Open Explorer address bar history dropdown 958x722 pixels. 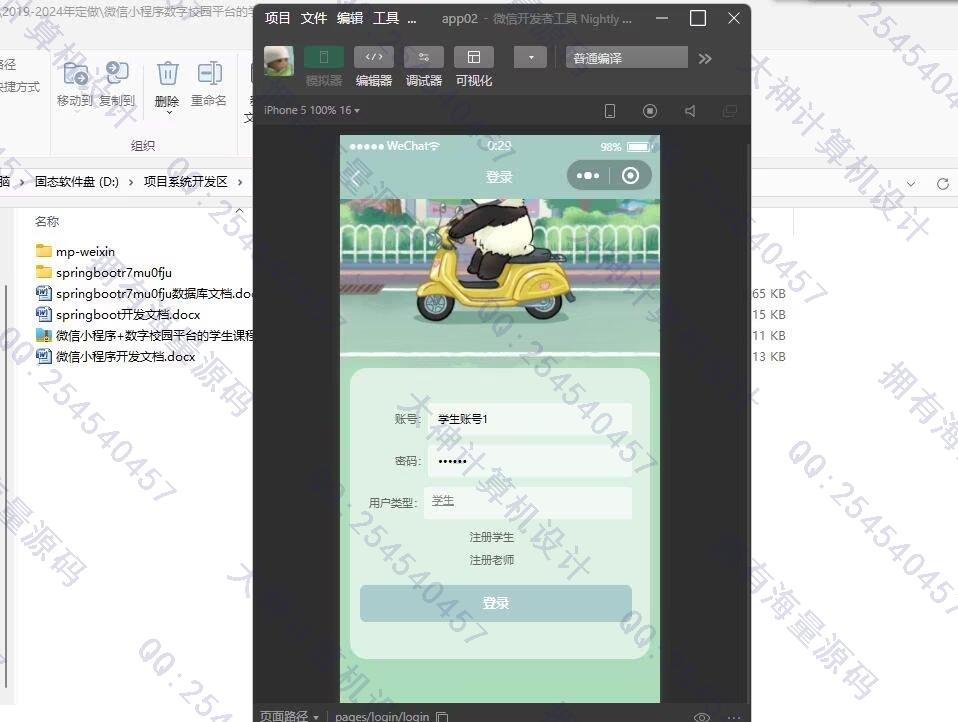(911, 183)
